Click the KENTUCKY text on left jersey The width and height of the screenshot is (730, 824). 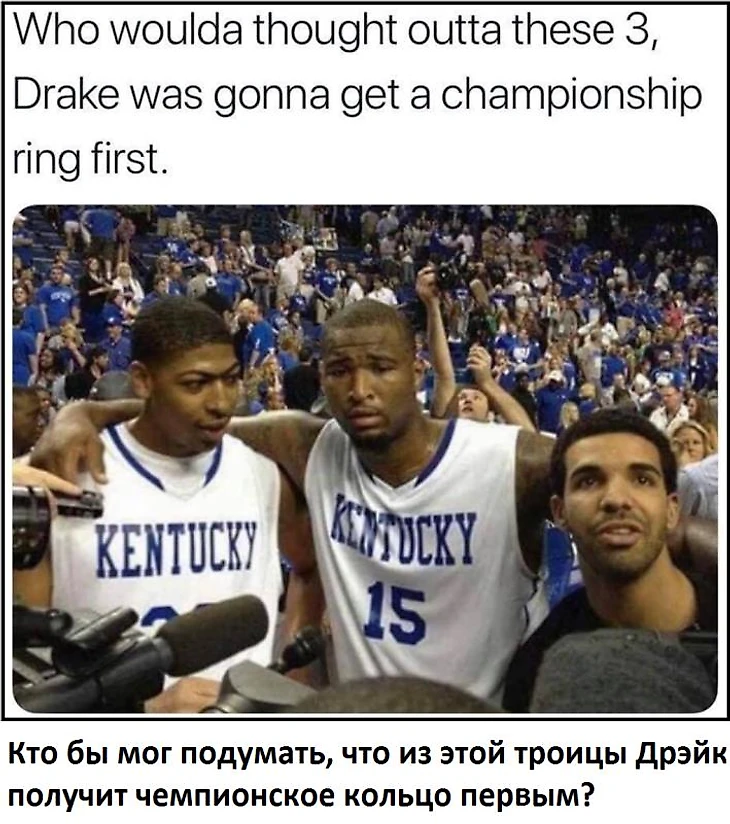coord(176,549)
